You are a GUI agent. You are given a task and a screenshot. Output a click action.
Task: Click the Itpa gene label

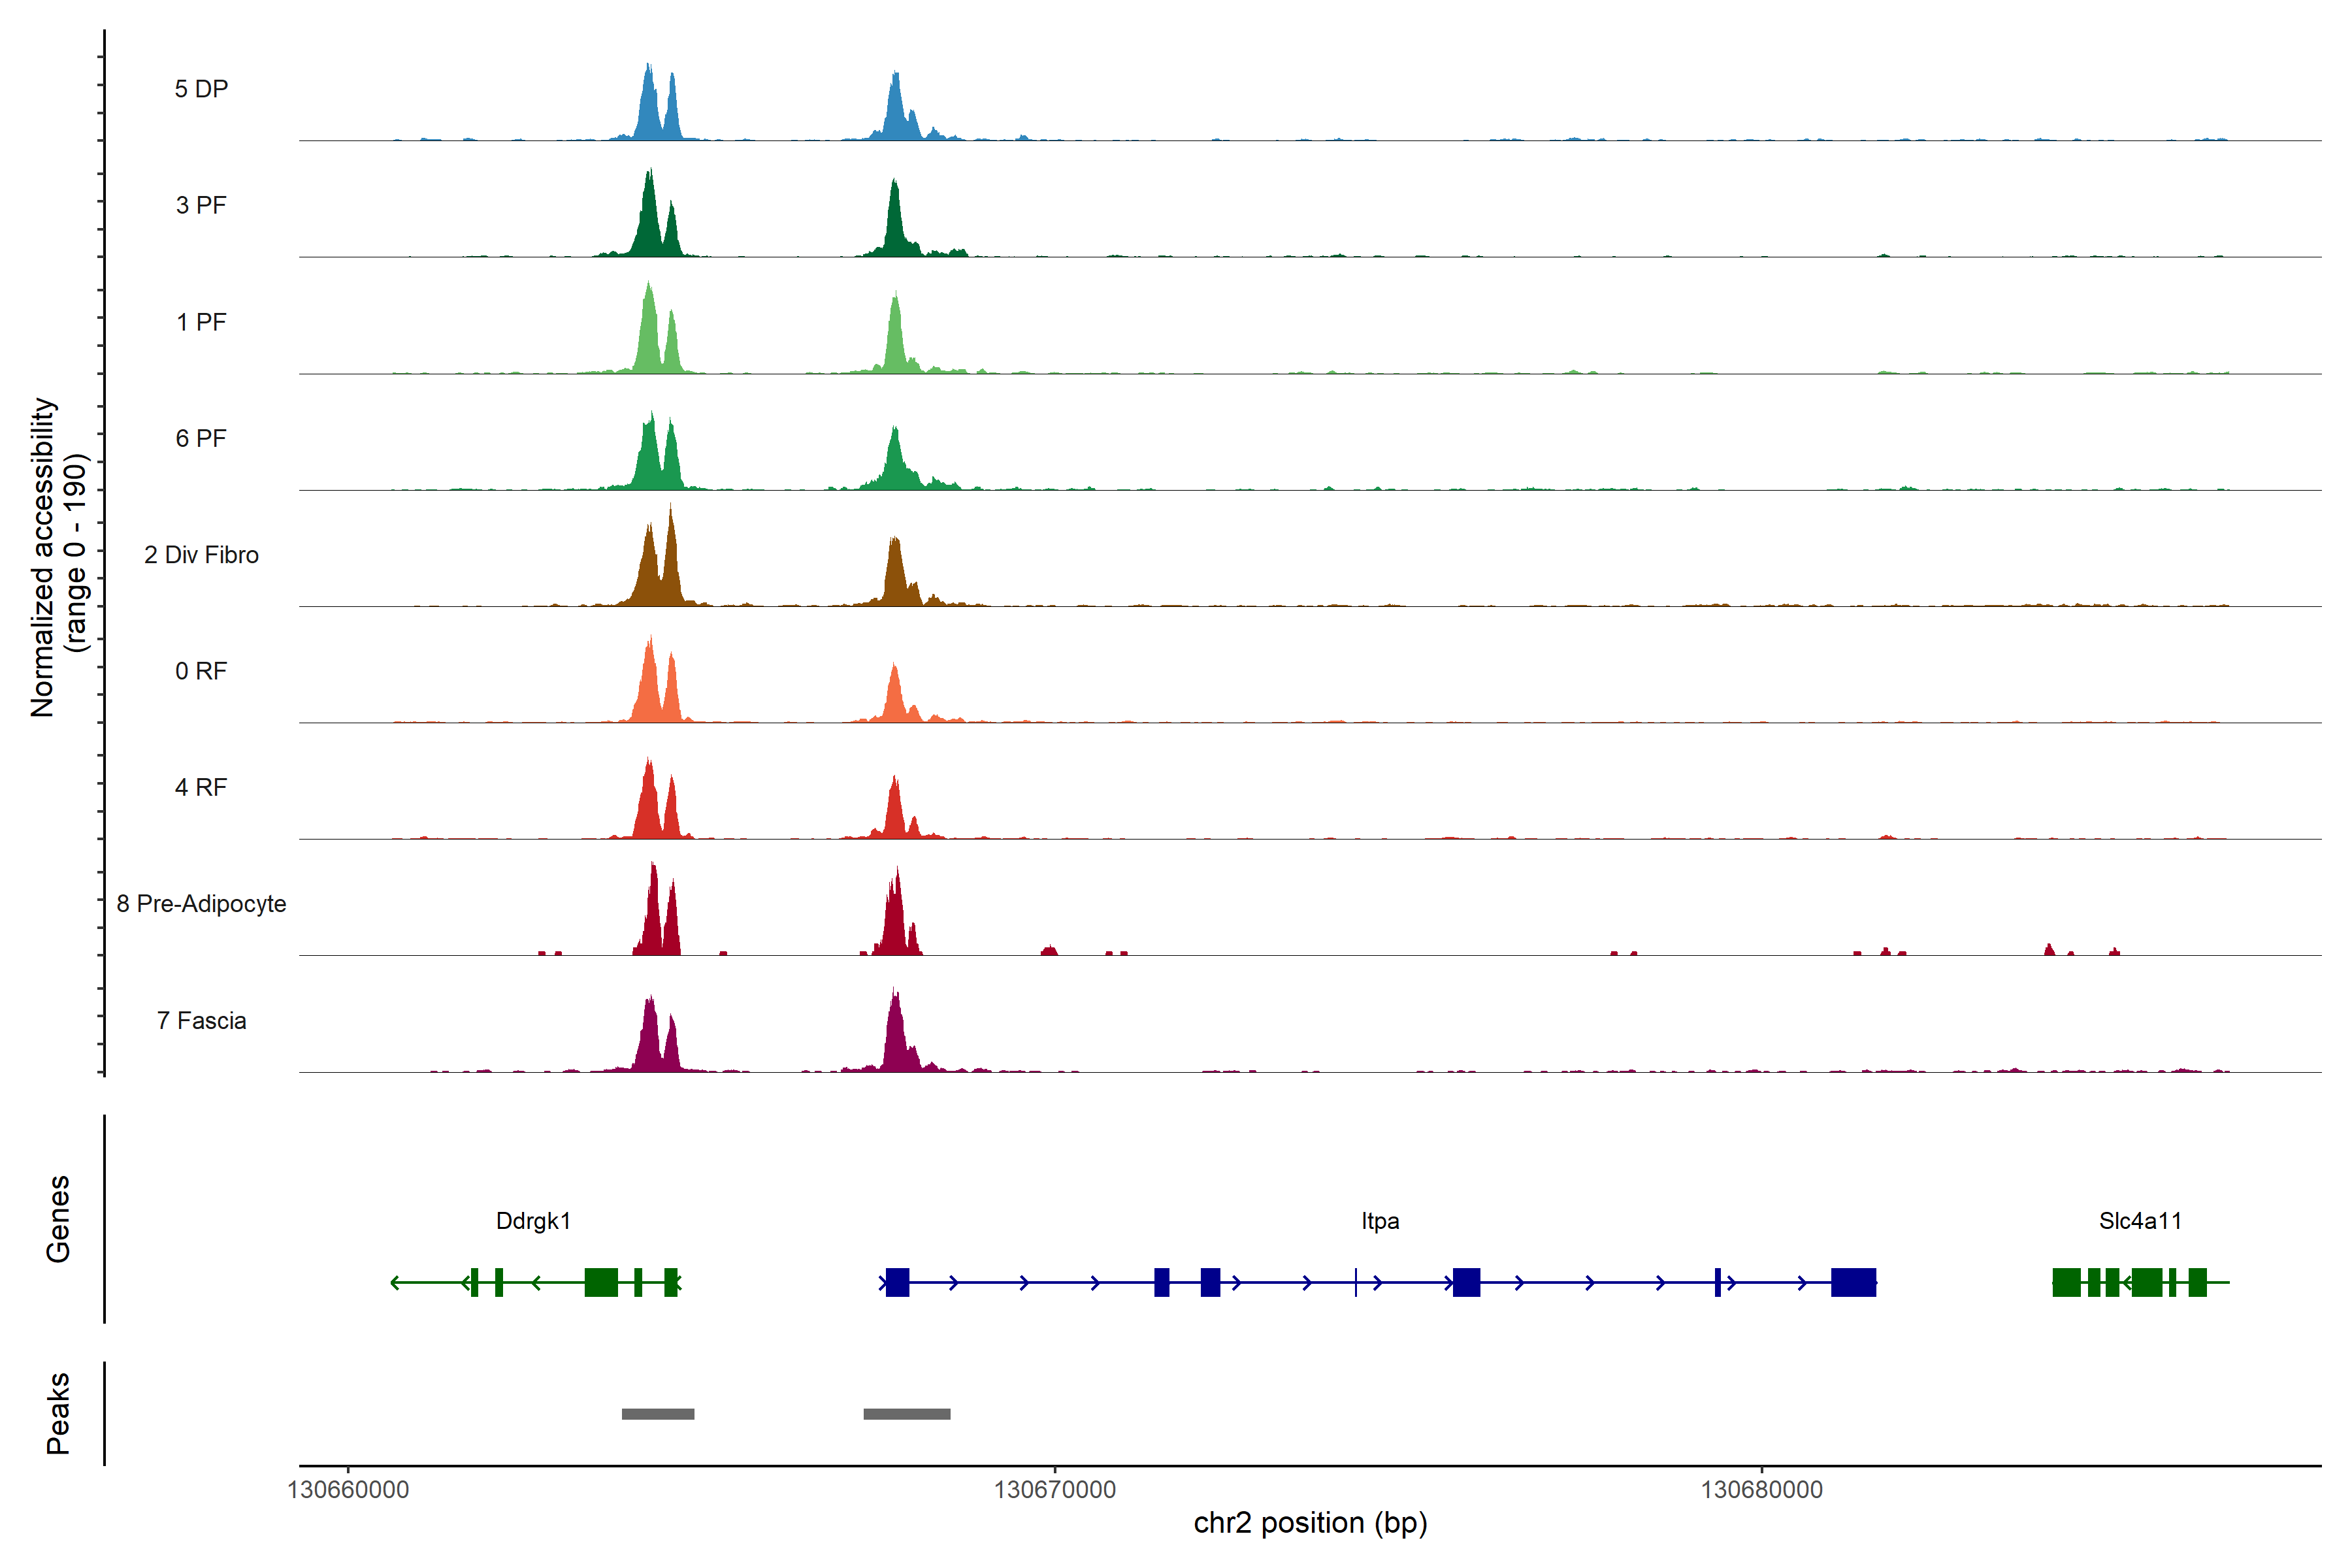[x=1380, y=1221]
